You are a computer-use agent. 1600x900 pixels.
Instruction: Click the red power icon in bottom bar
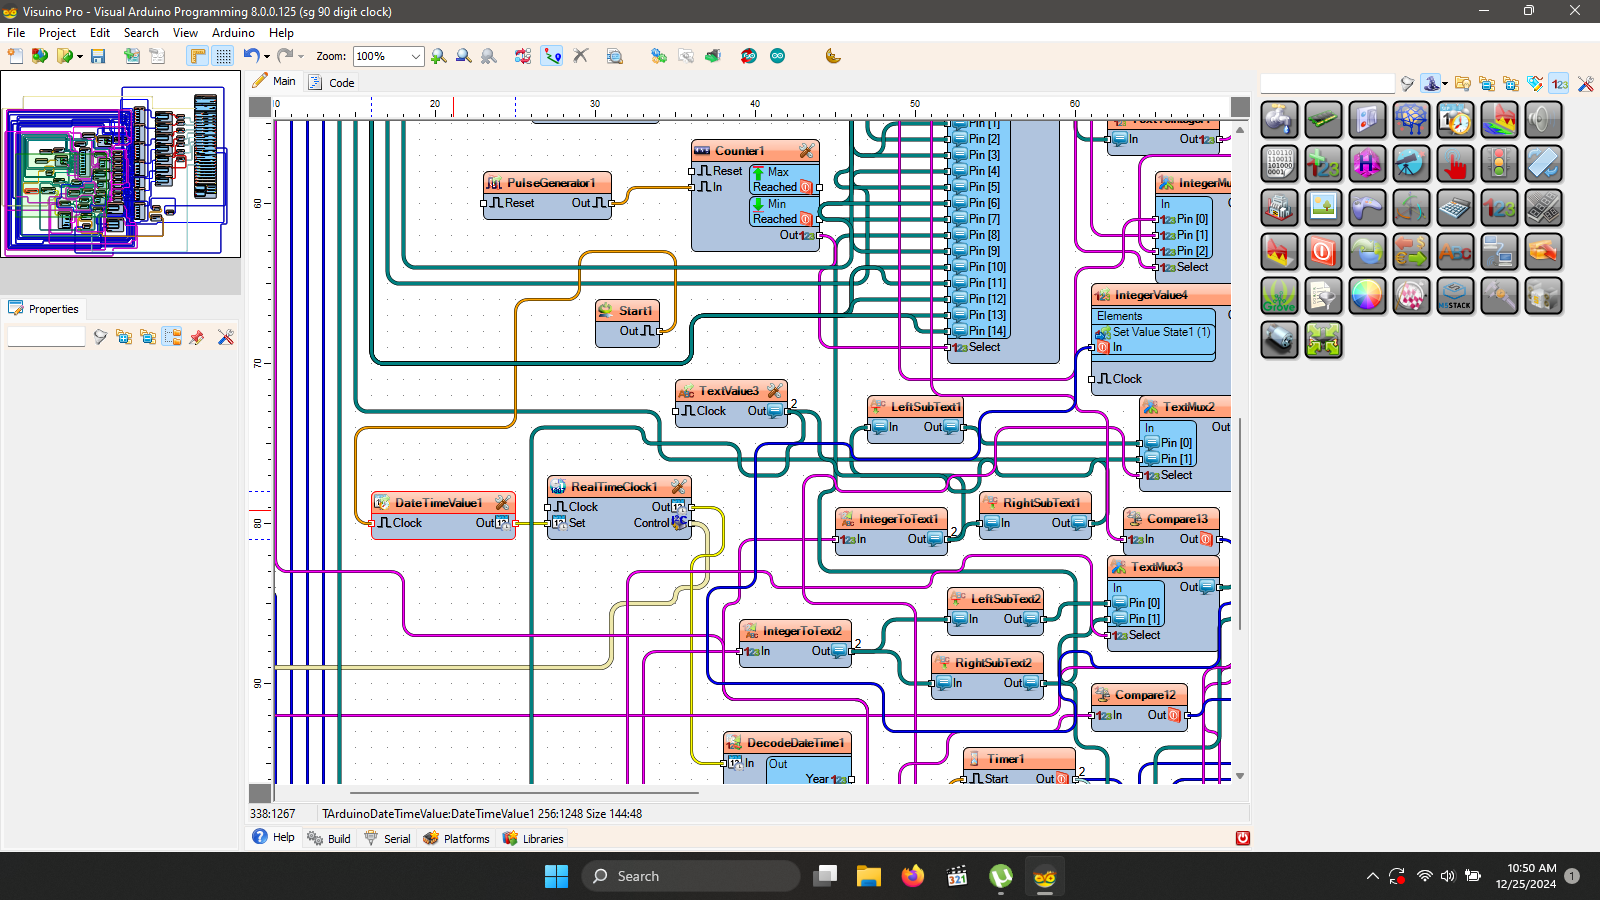1242,838
